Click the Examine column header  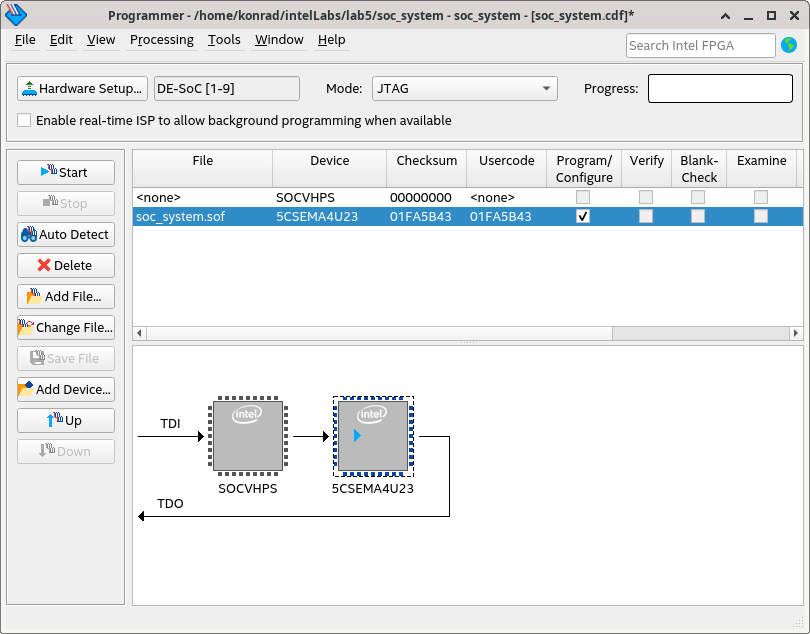click(x=761, y=169)
